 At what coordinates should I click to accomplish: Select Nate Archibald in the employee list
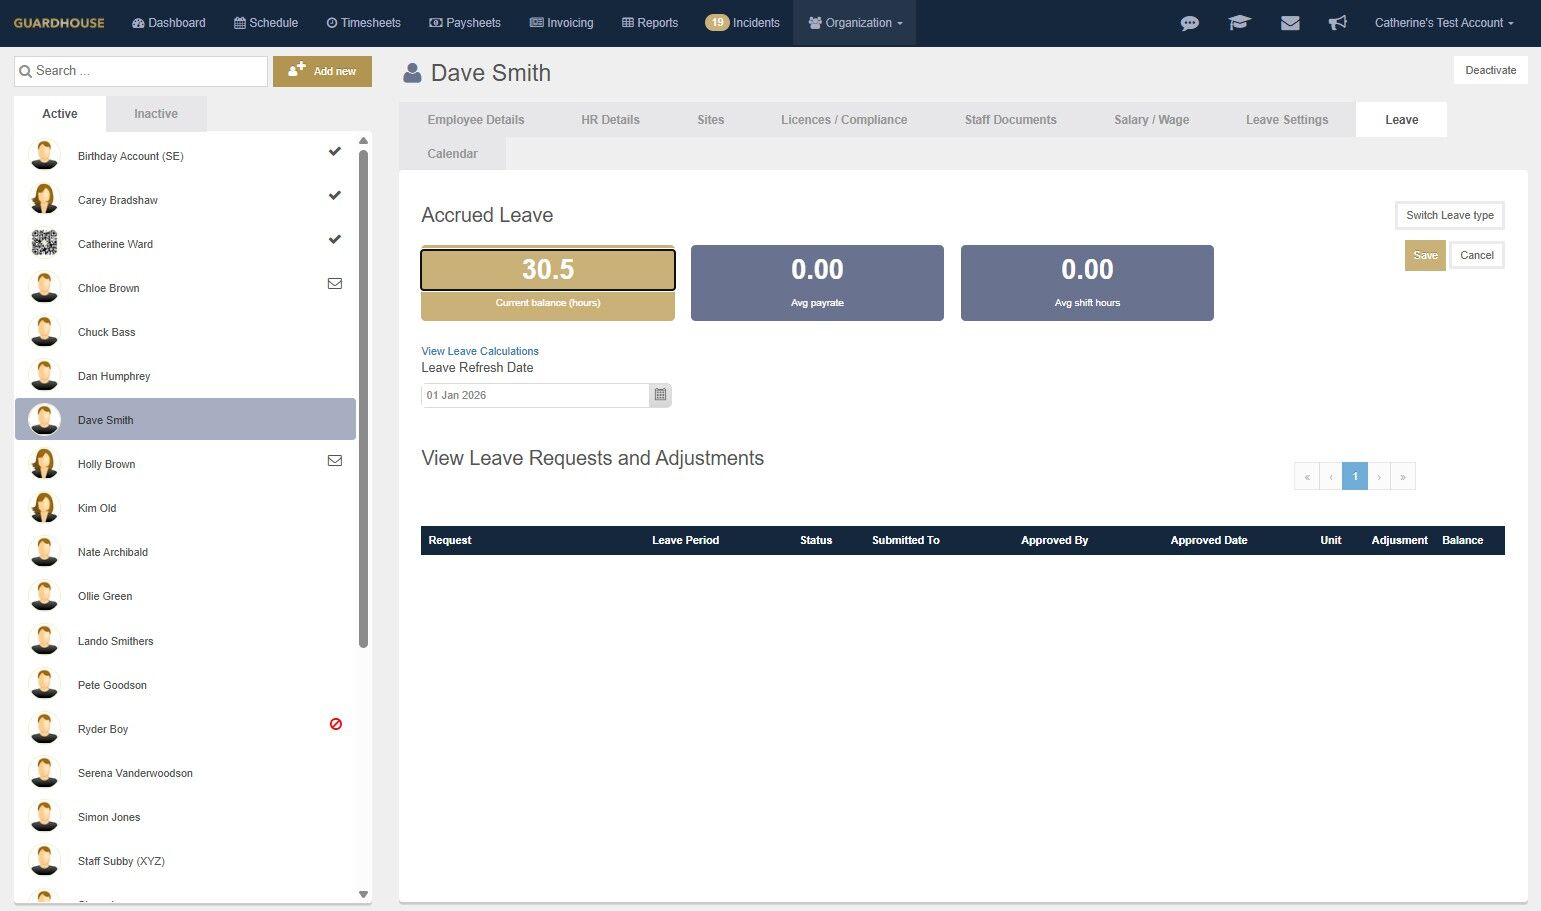186,552
